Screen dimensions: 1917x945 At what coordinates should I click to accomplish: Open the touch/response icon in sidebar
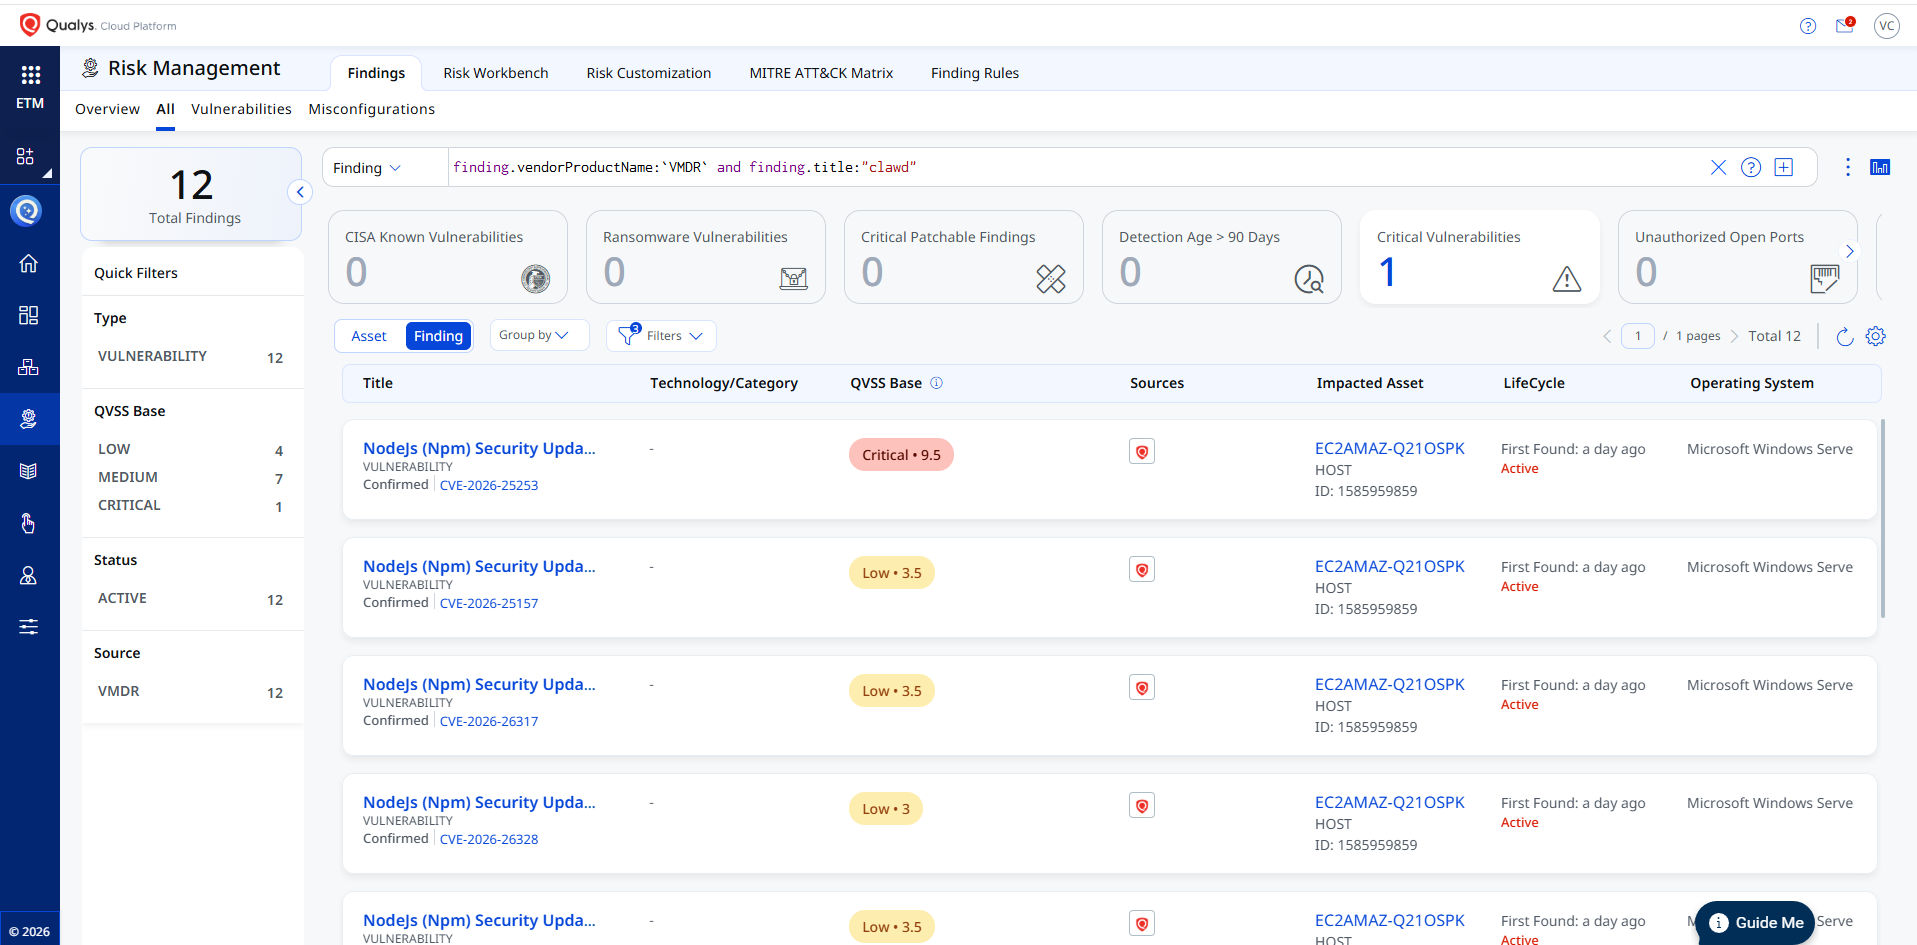coord(29,523)
